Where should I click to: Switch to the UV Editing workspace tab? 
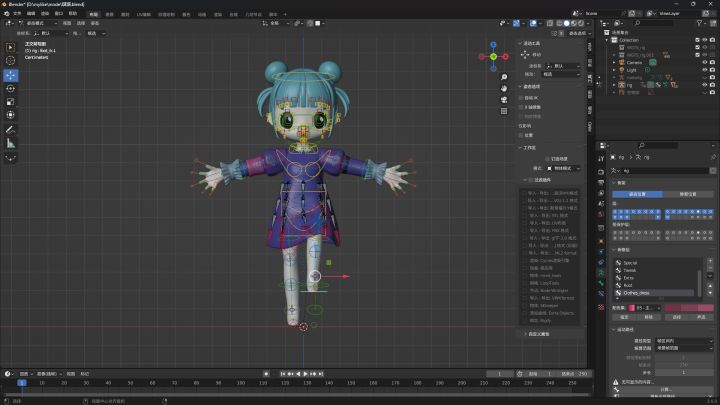coord(144,14)
